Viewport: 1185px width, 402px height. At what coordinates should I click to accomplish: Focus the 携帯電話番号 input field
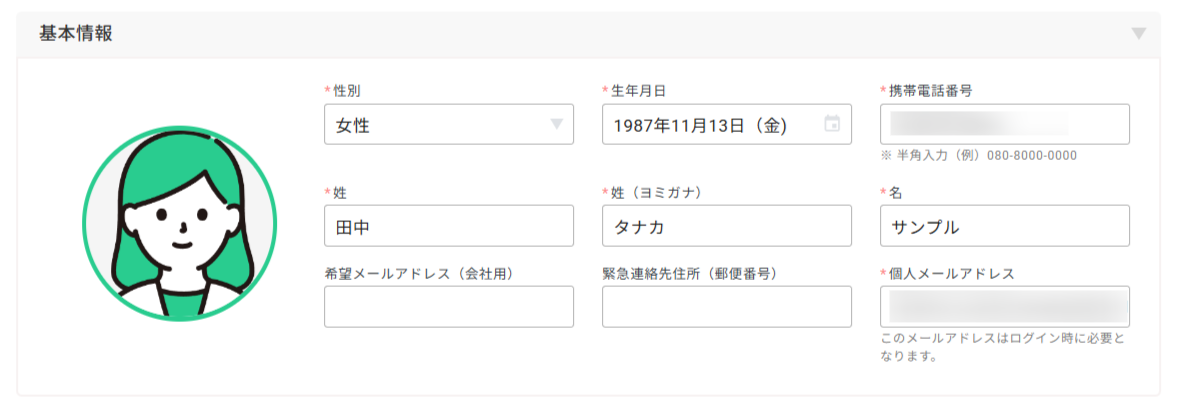(1004, 124)
